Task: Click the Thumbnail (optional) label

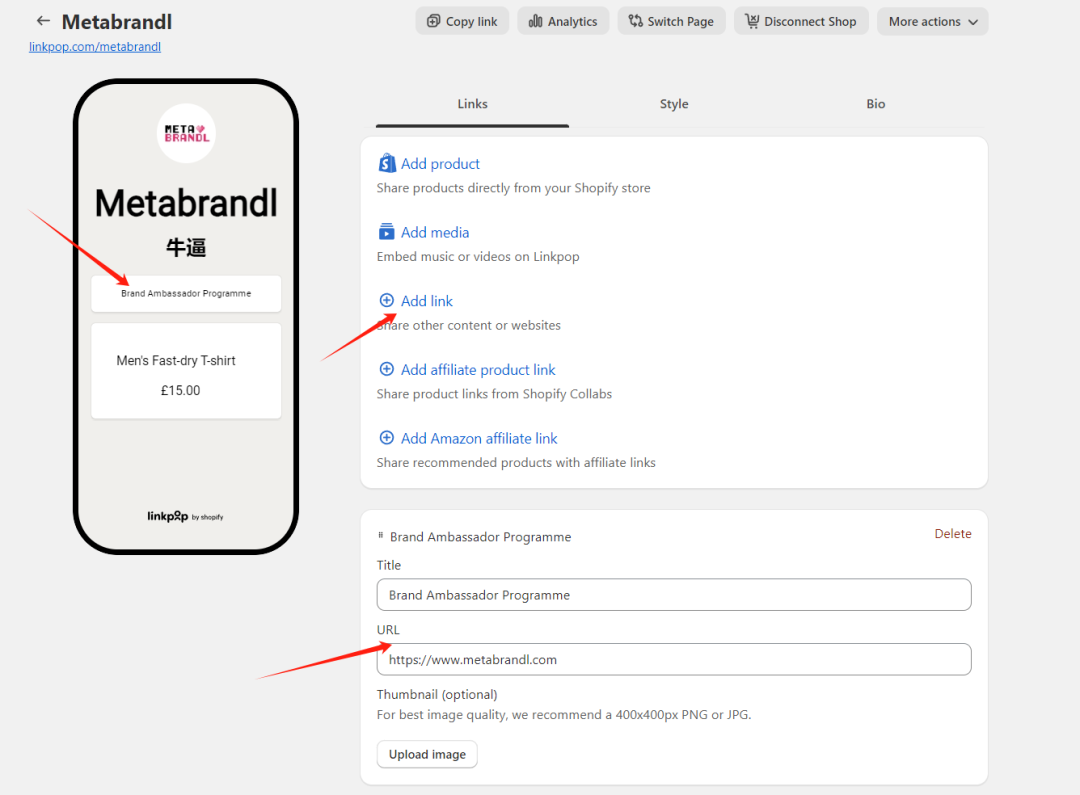Action: pyautogui.click(x=437, y=694)
